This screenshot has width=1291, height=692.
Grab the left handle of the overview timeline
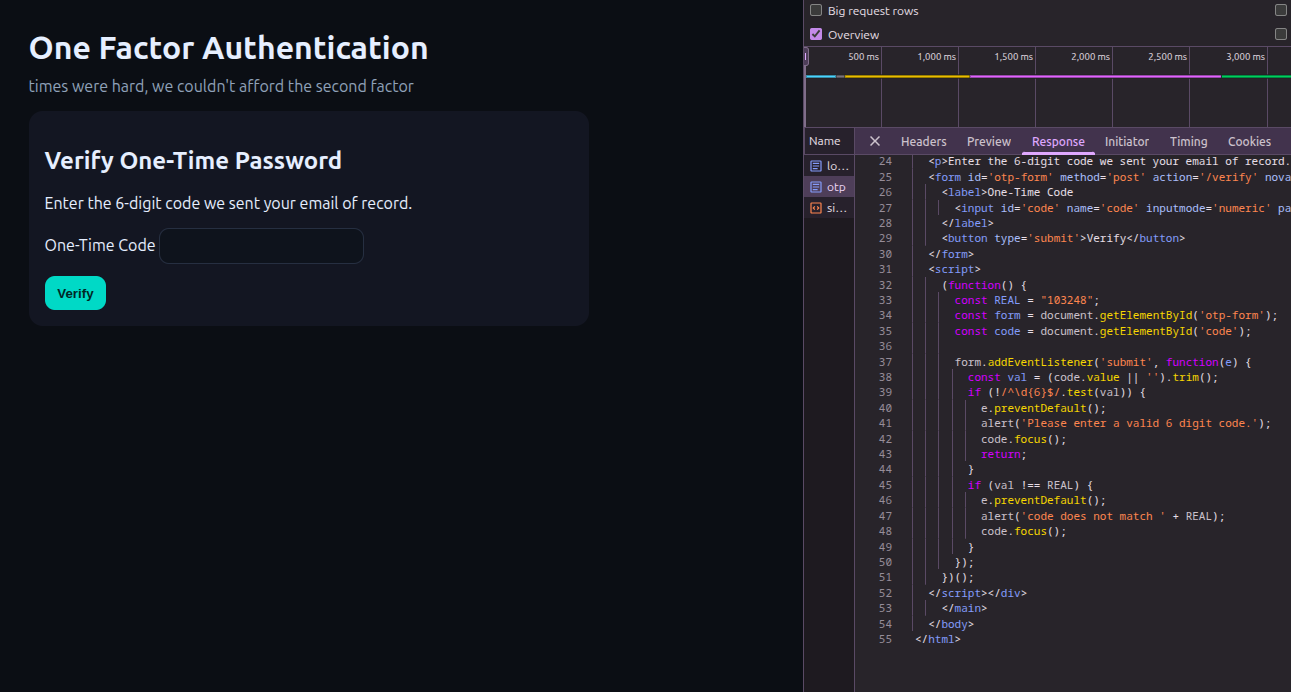coord(806,58)
